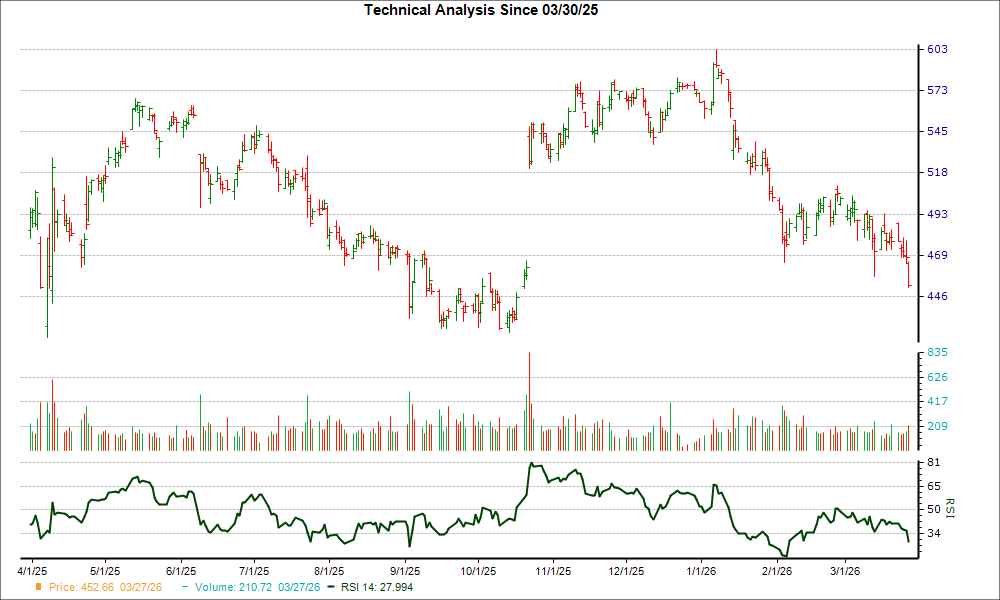1000x600 pixels.
Task: Select the Technical Analysis Since 03/30/25 title
Action: click(x=481, y=10)
